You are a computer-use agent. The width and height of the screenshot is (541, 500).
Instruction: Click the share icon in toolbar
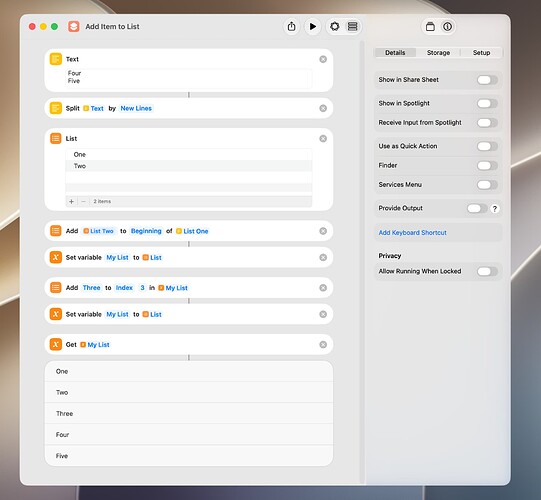tap(292, 27)
